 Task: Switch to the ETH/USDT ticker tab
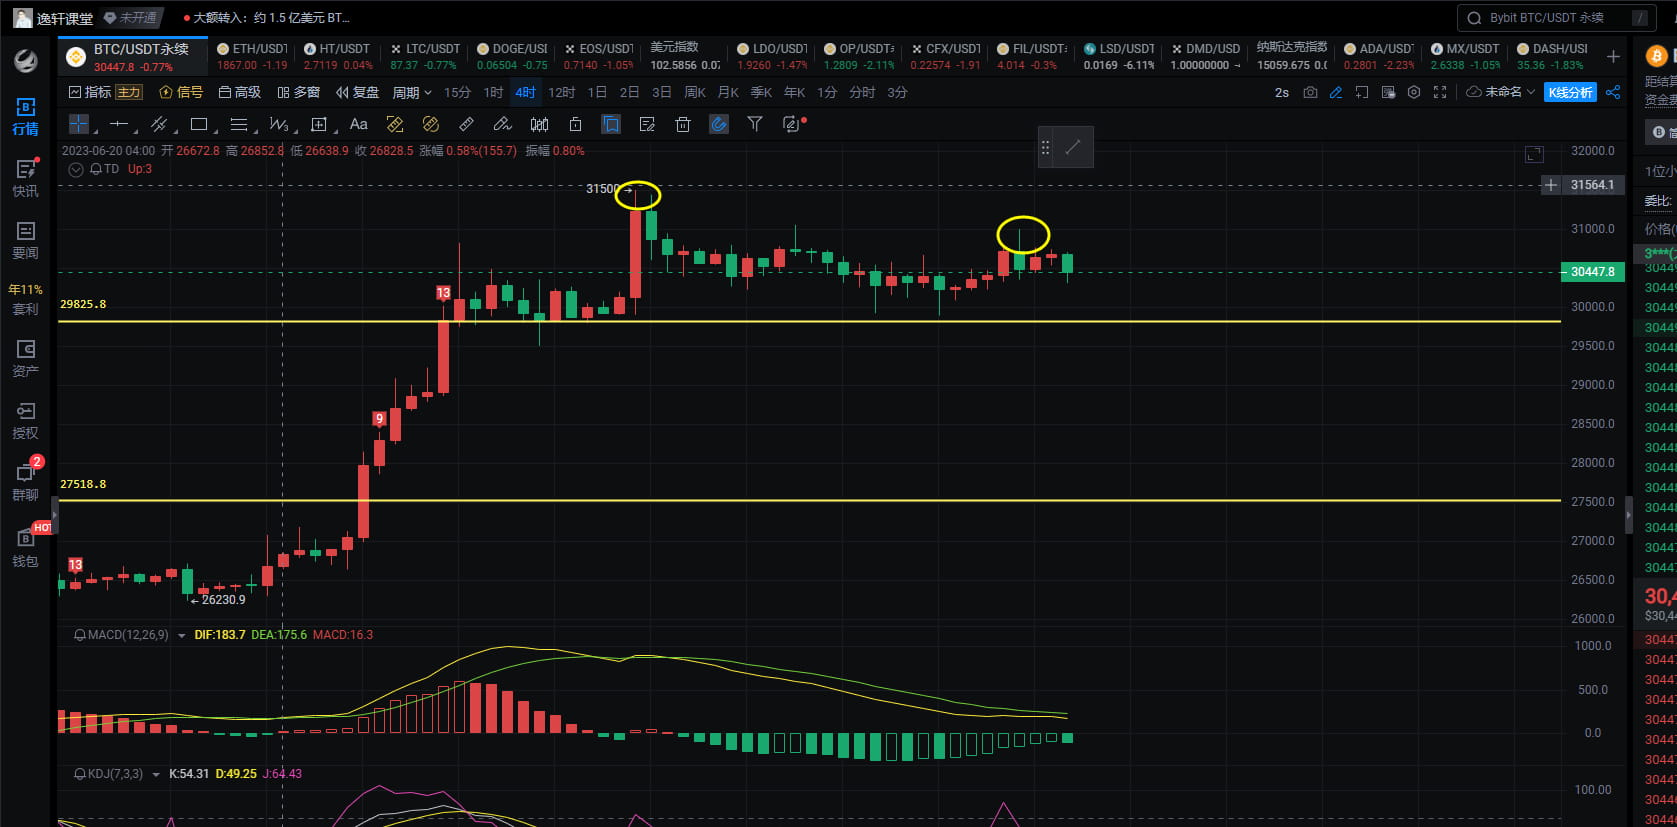pyautogui.click(x=252, y=56)
